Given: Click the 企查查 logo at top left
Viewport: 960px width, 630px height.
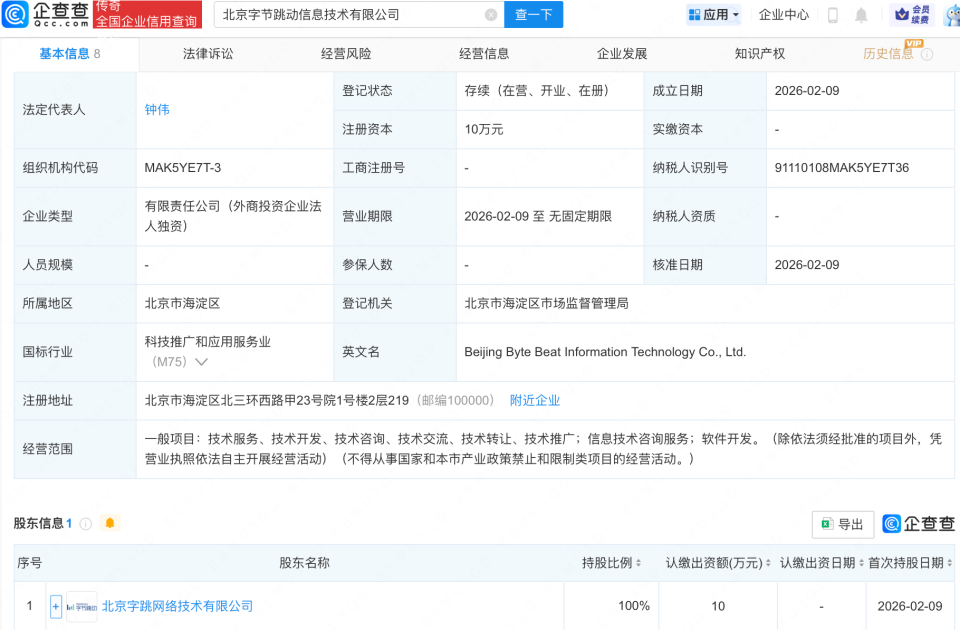Looking at the screenshot, I should (45, 14).
